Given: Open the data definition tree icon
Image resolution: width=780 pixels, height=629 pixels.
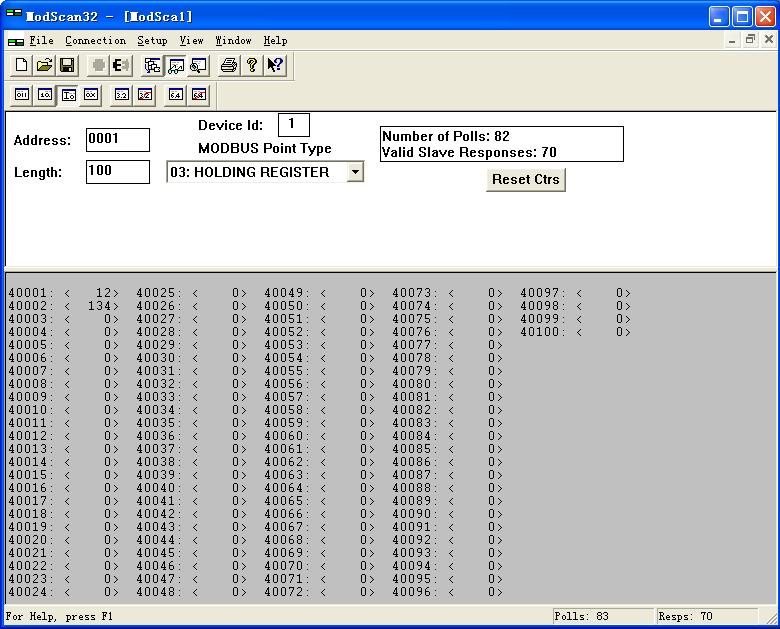Looking at the screenshot, I should (x=152, y=65).
